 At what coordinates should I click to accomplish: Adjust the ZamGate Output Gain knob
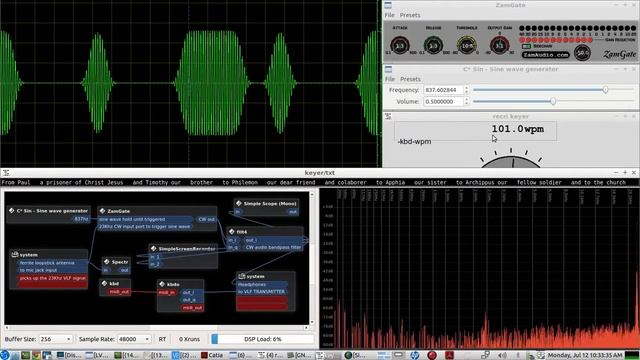tap(499, 46)
